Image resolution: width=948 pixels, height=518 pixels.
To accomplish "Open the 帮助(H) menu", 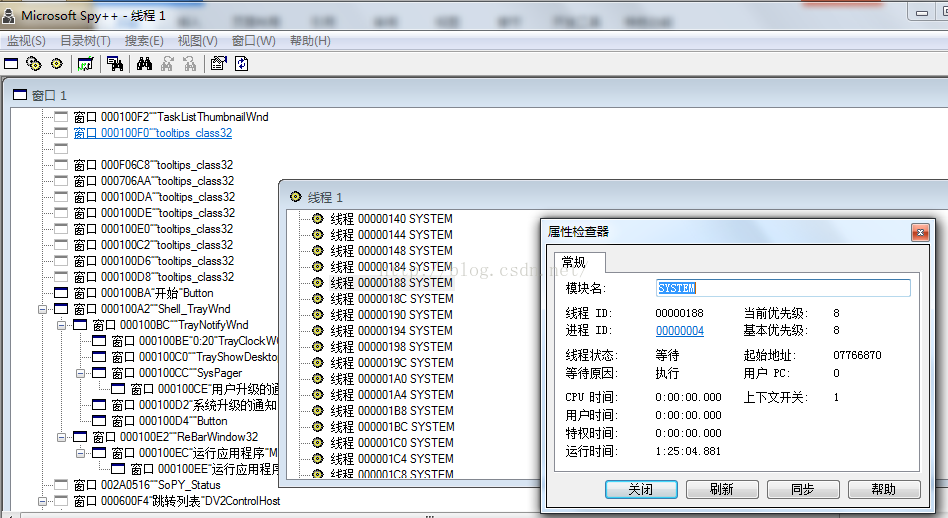I will [x=310, y=40].
